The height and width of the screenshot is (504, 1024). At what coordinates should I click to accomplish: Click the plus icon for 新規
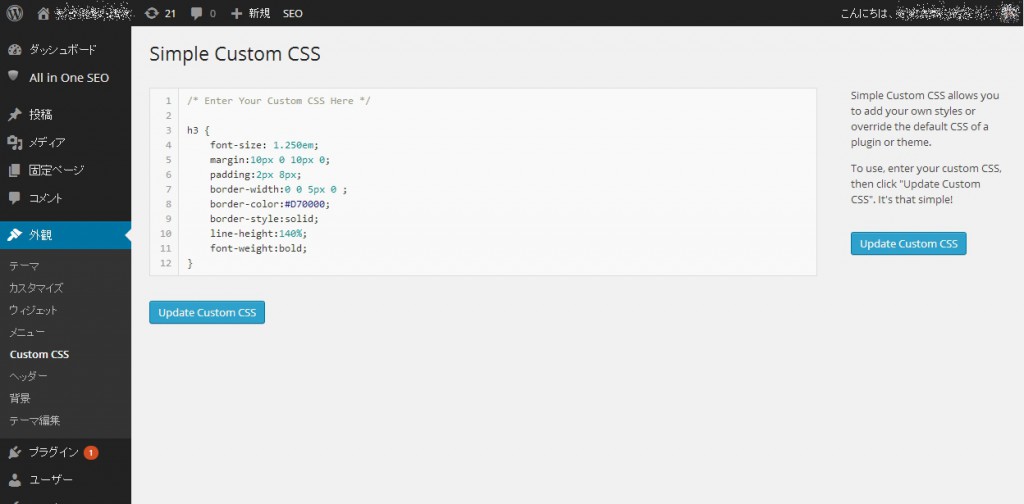[x=236, y=14]
